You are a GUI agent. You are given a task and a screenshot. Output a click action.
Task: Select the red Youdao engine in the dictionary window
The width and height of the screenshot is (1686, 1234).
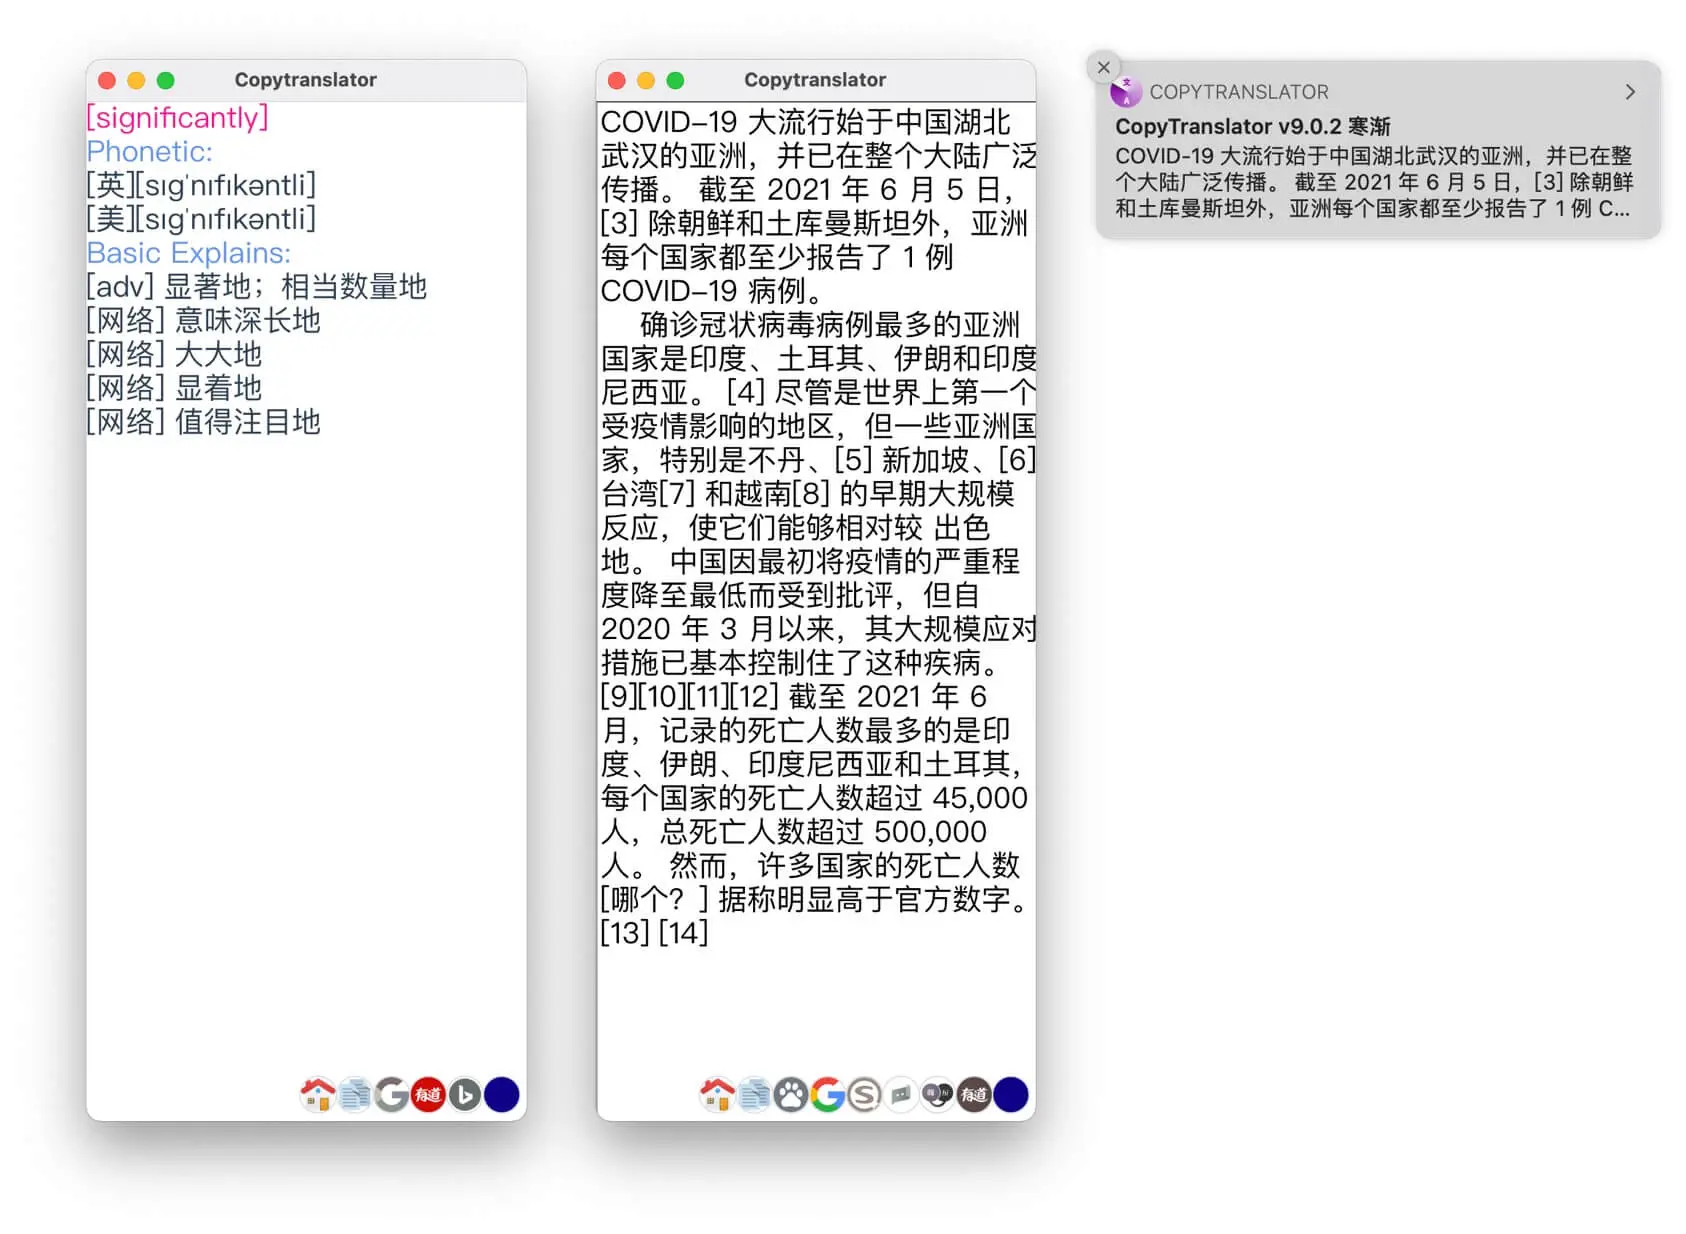coord(428,1094)
